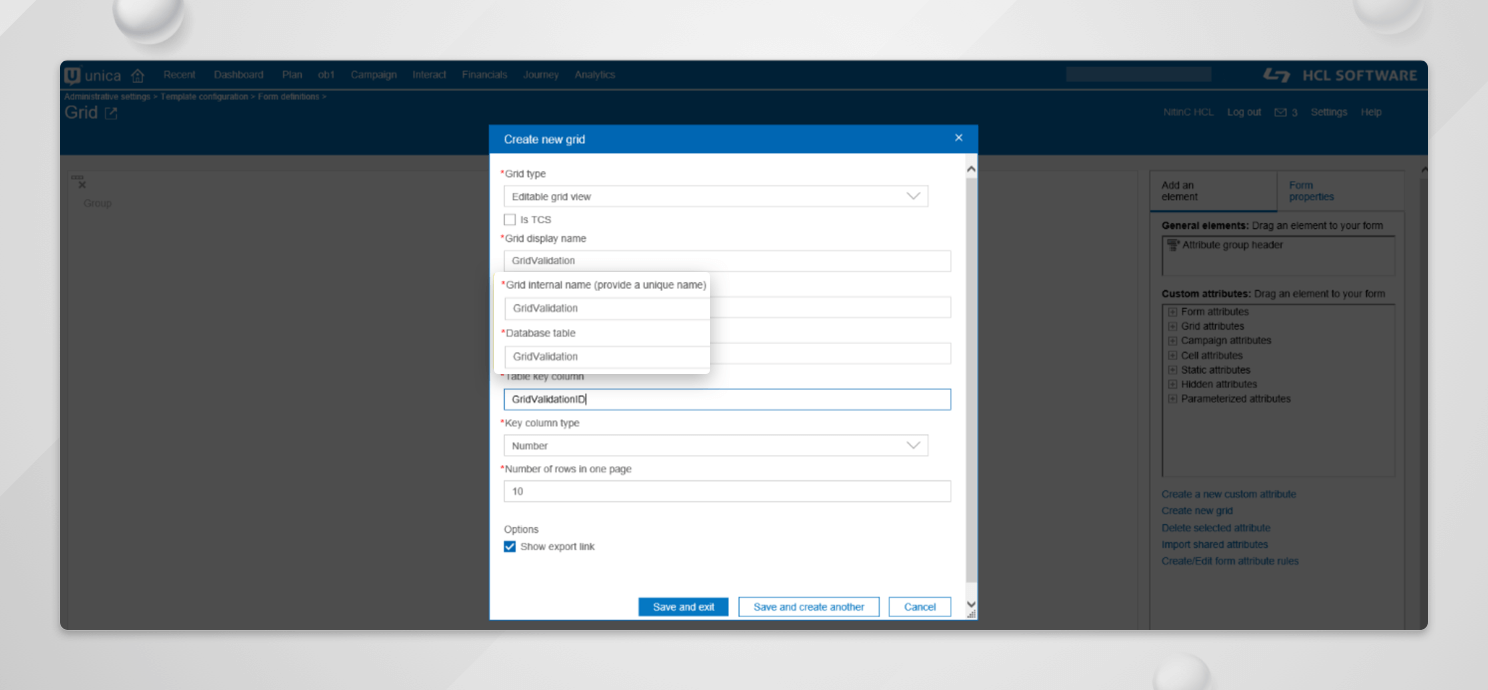The width and height of the screenshot is (1488, 690).
Task: Expand the Grid attributes tree item
Action: point(1171,325)
